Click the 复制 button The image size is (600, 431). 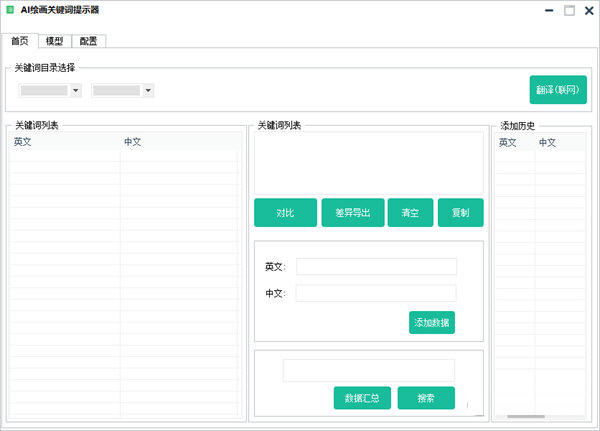point(461,212)
